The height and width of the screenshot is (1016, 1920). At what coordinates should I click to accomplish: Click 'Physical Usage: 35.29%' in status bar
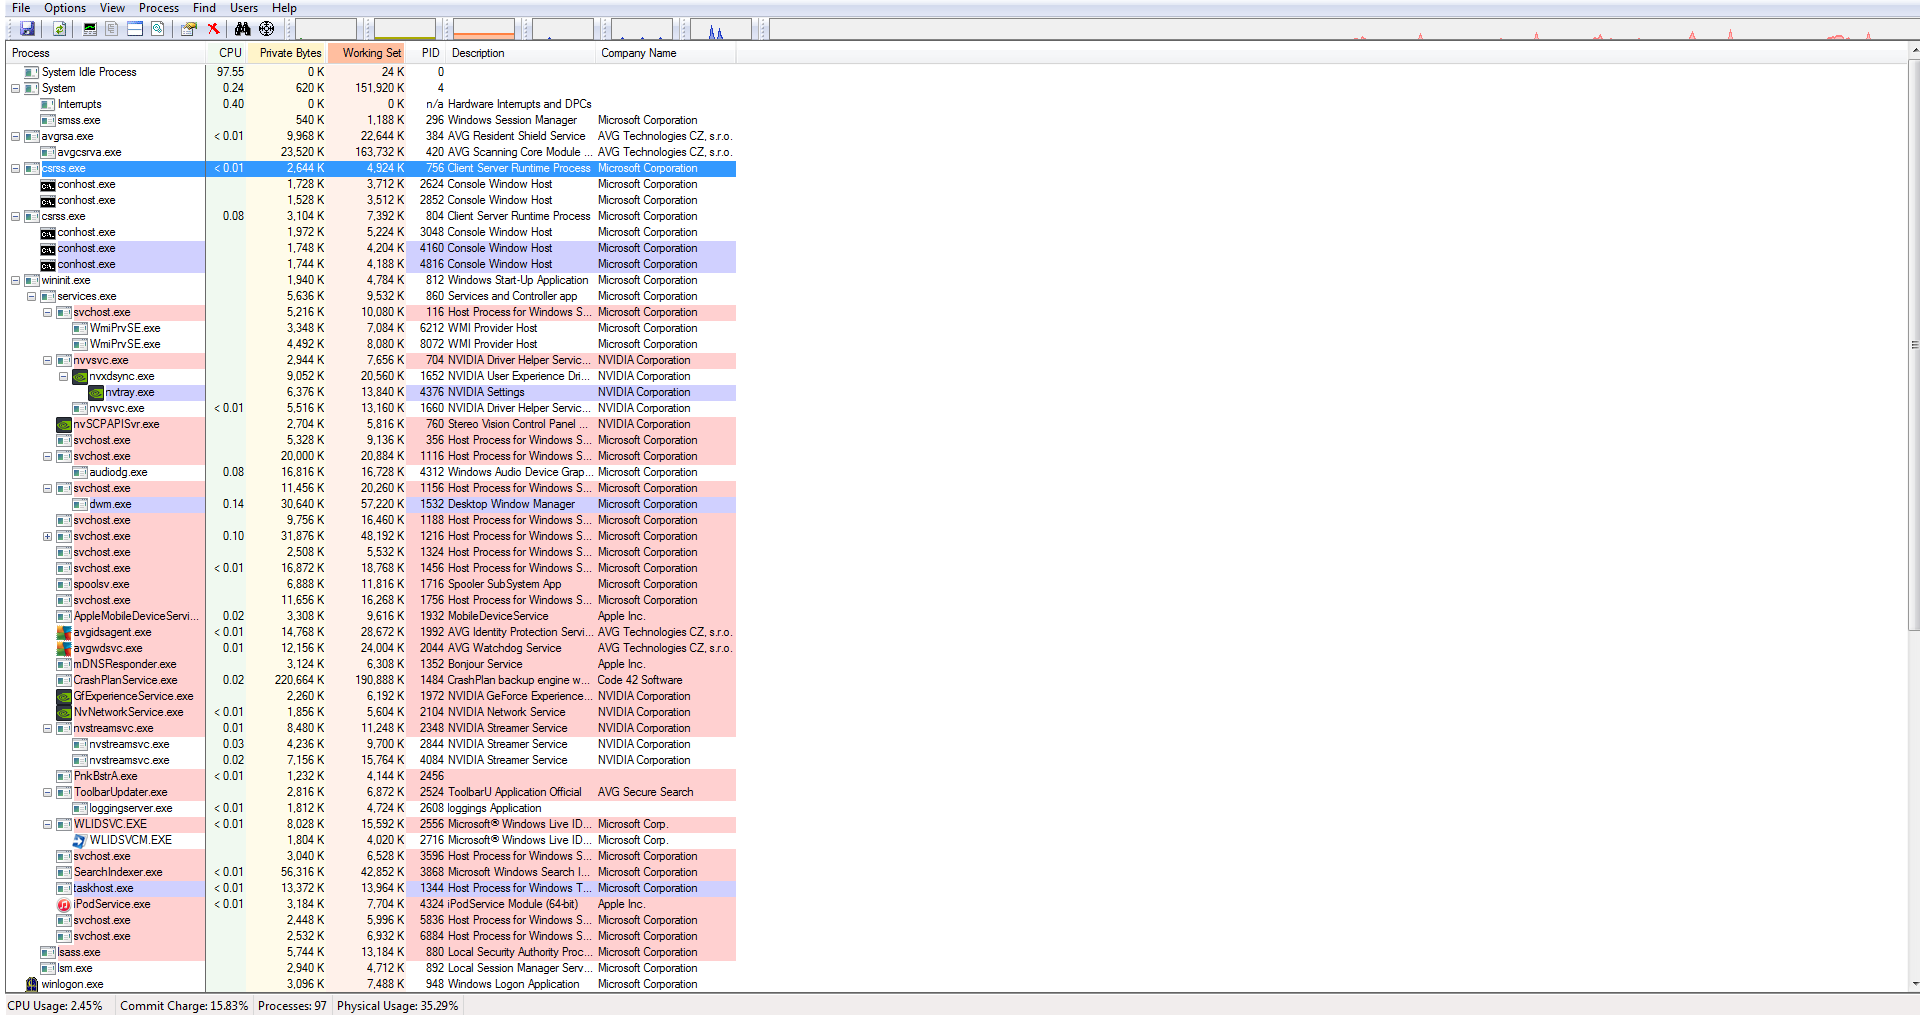click(397, 1006)
